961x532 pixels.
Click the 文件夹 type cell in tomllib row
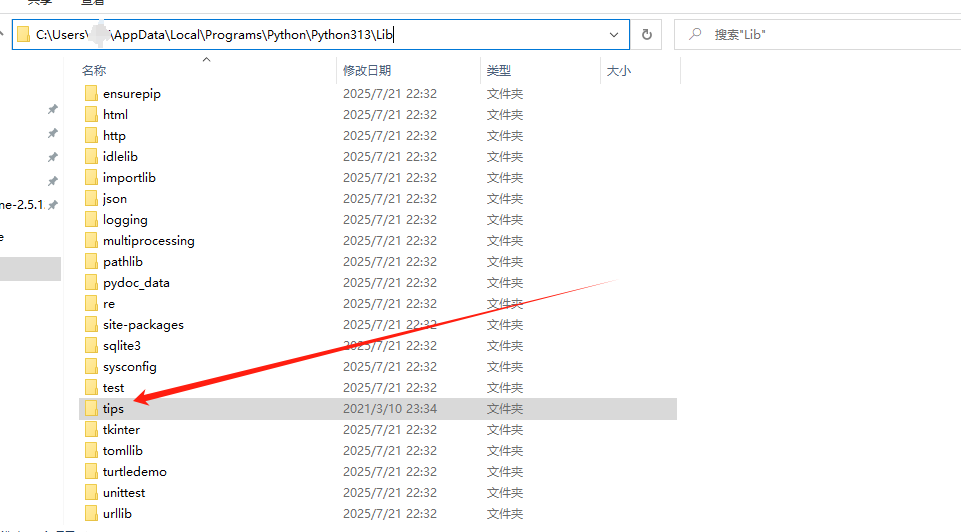point(504,450)
